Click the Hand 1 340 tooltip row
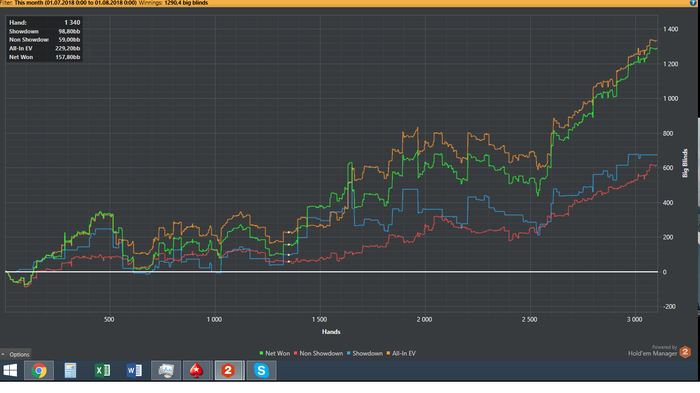The height and width of the screenshot is (393, 700). 45,22
